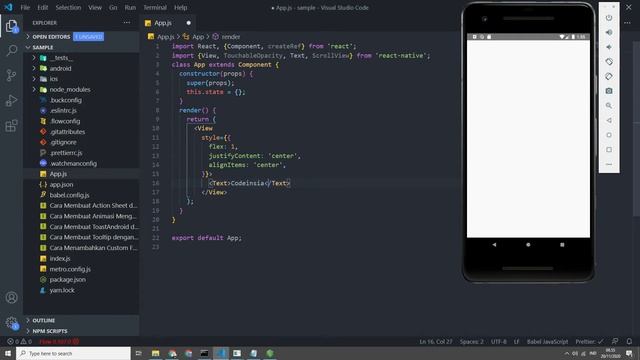
Task: Click the Spaces: 2 indentation status item
Action: point(471,341)
